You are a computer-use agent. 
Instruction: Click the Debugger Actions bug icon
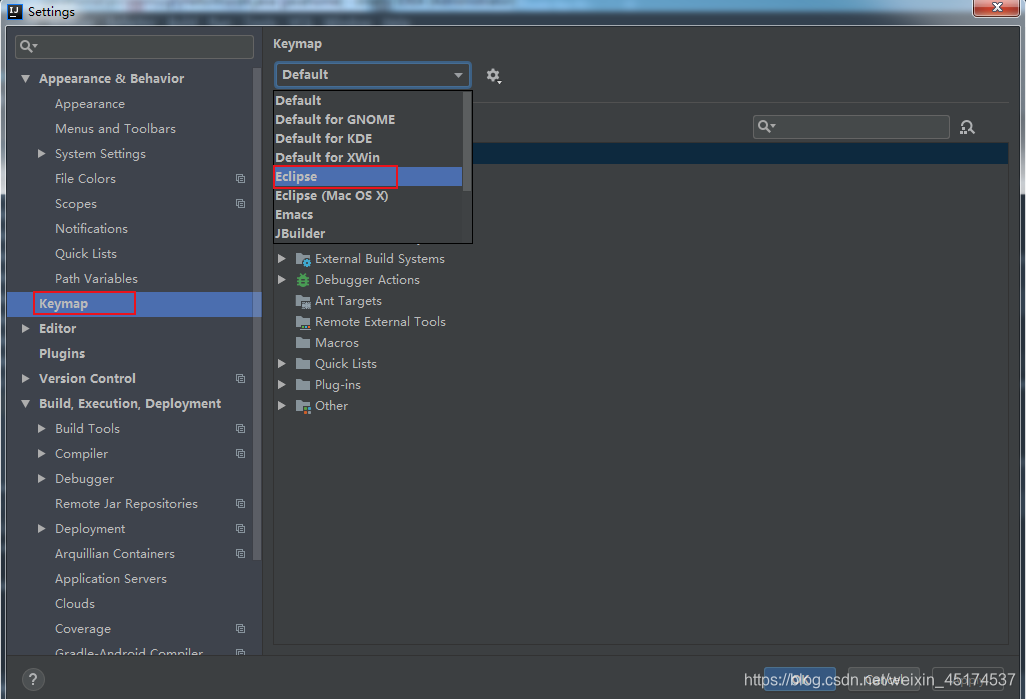[x=303, y=280]
